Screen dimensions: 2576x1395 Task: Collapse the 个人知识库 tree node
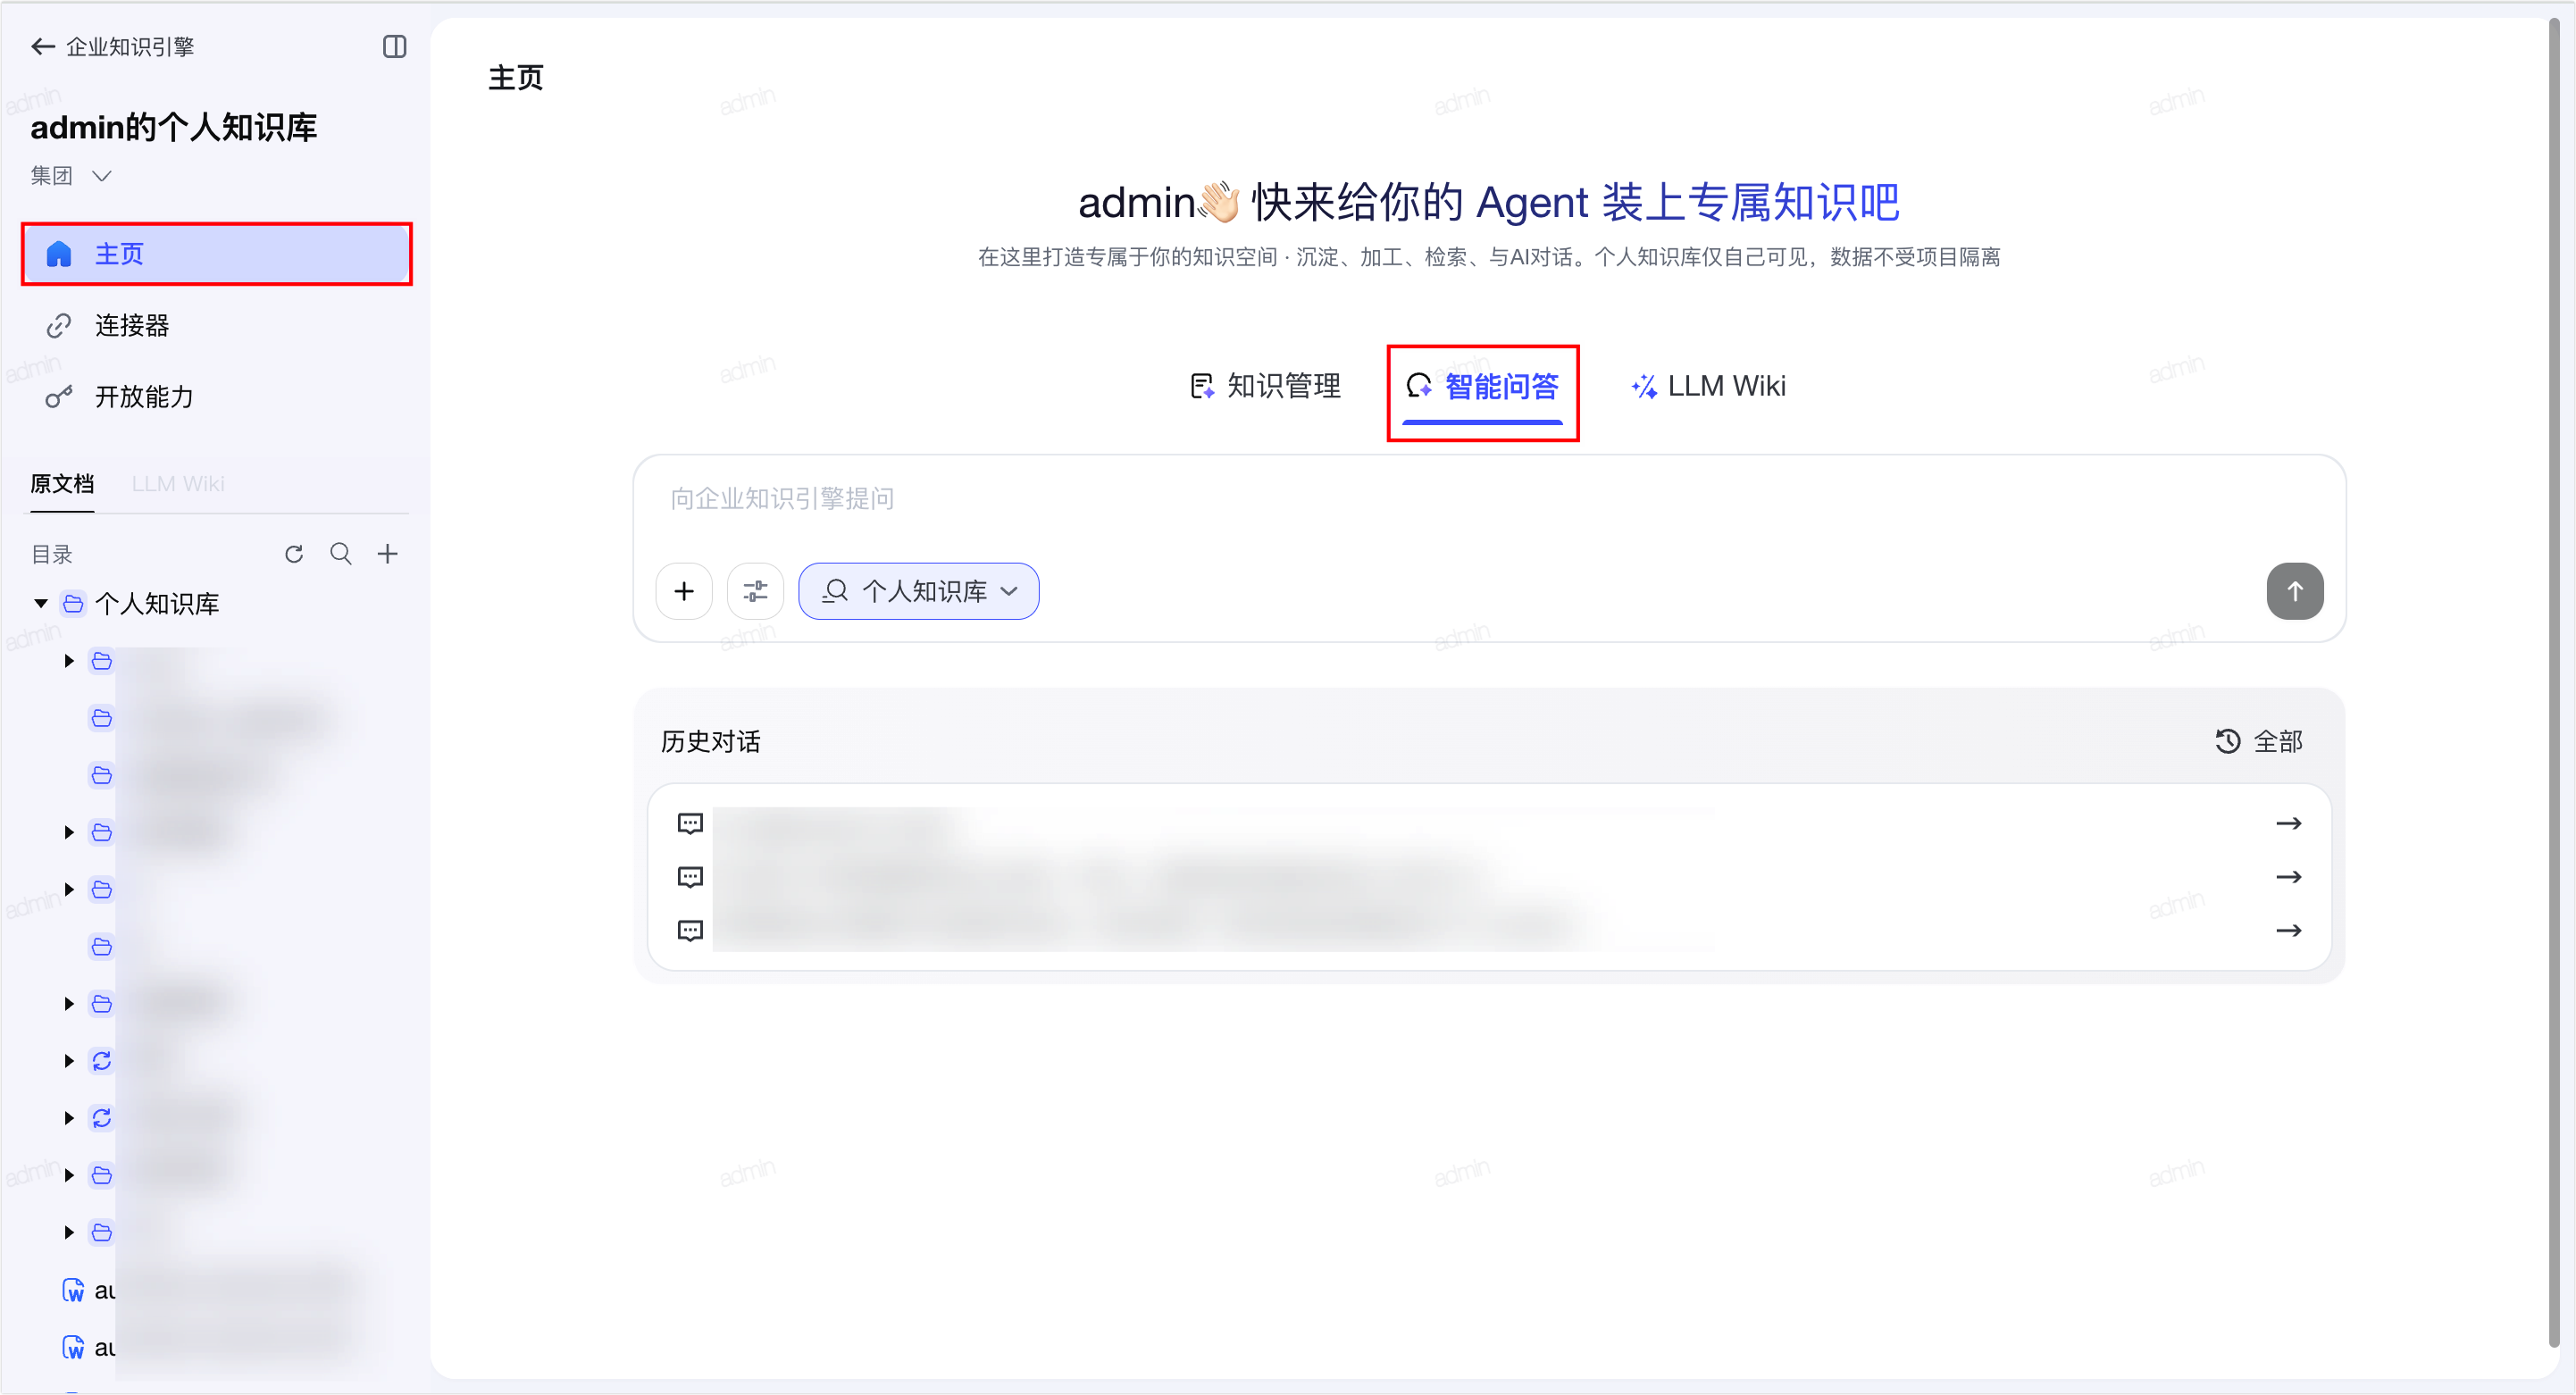pyautogui.click(x=41, y=603)
